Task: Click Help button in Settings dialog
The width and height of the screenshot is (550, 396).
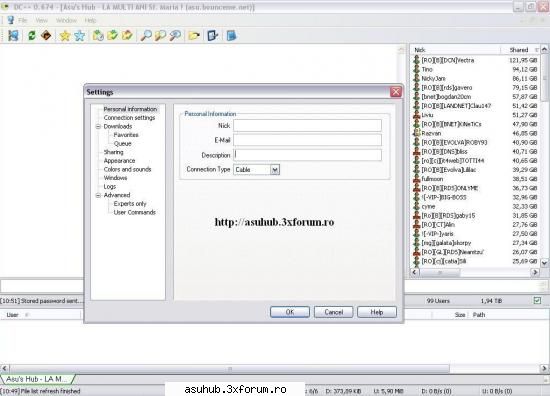Action: (x=377, y=312)
